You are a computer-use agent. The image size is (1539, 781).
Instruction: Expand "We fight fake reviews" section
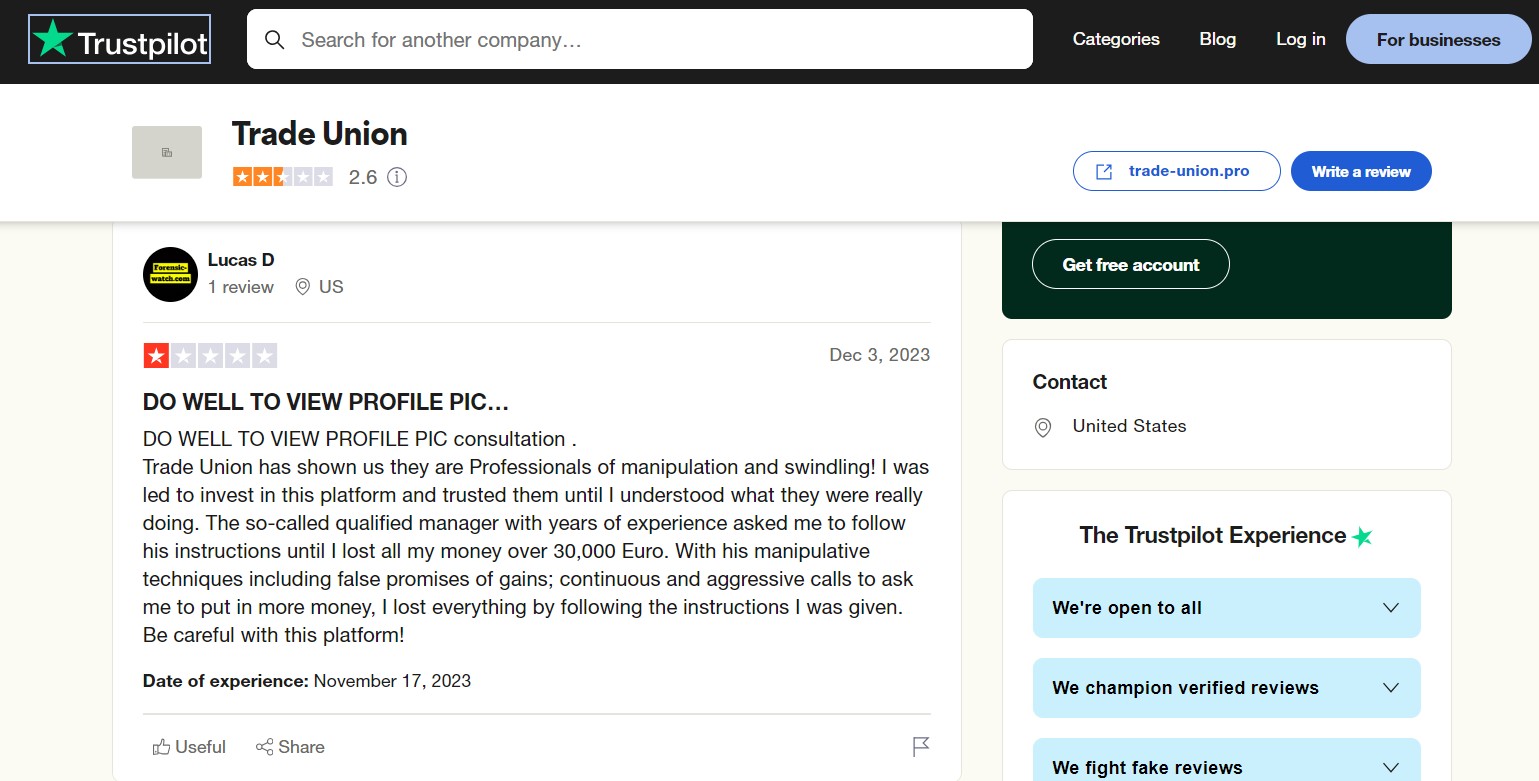pos(1226,760)
